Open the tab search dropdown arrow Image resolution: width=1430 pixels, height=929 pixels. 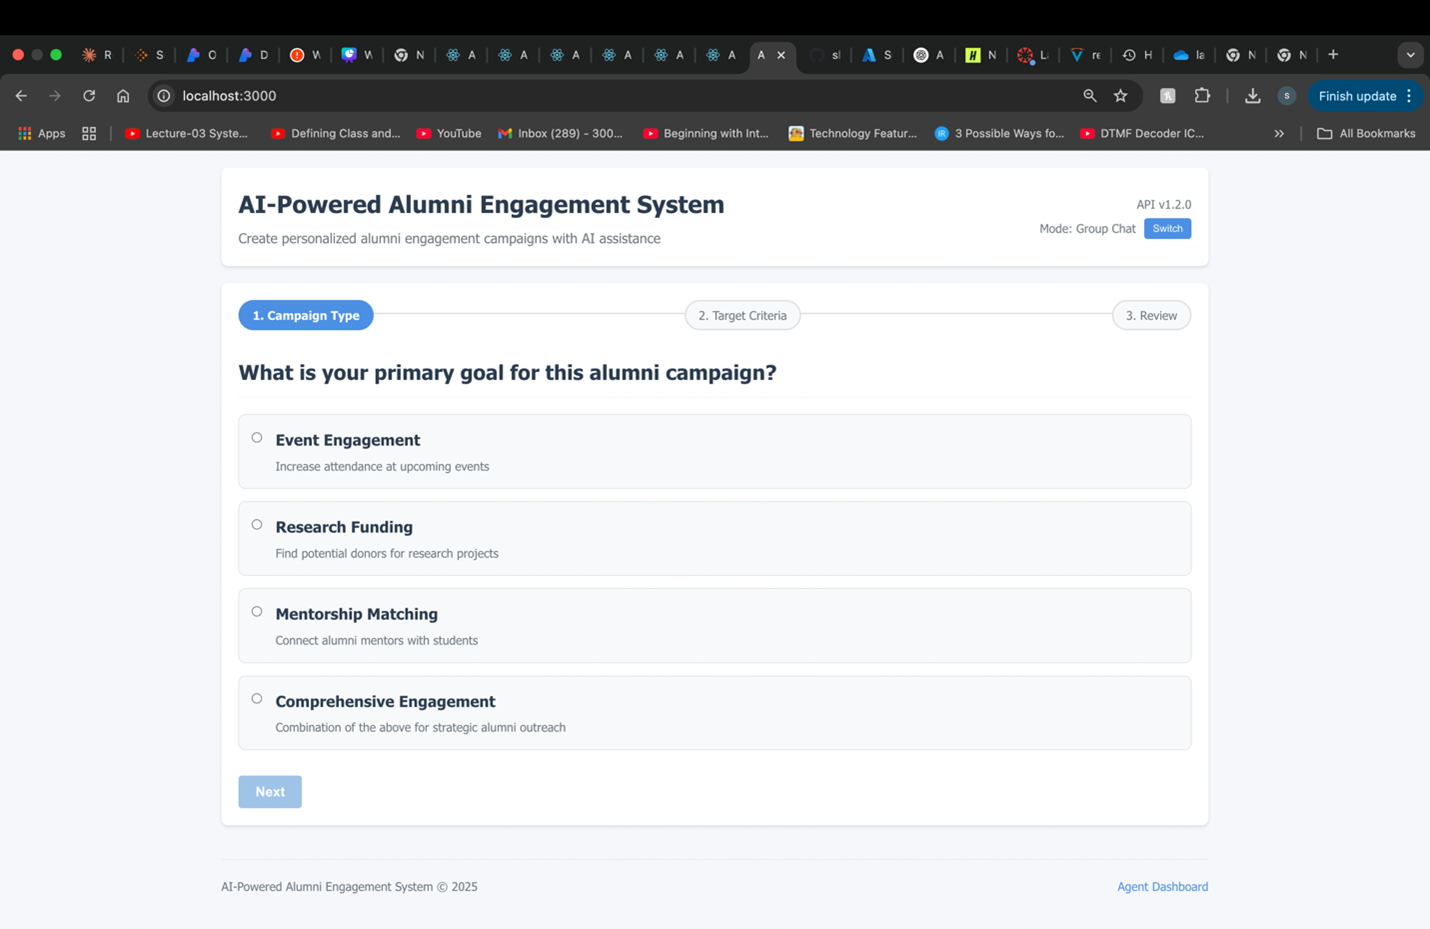1410,55
